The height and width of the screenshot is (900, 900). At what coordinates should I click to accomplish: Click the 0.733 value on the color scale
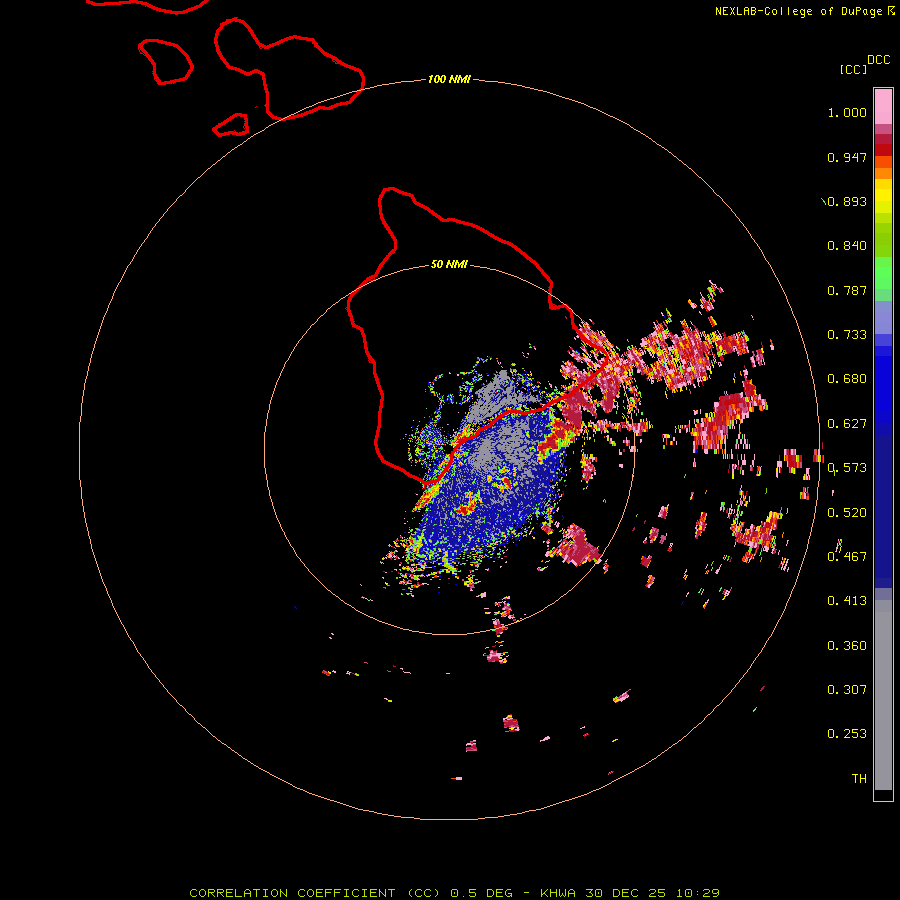(x=847, y=335)
